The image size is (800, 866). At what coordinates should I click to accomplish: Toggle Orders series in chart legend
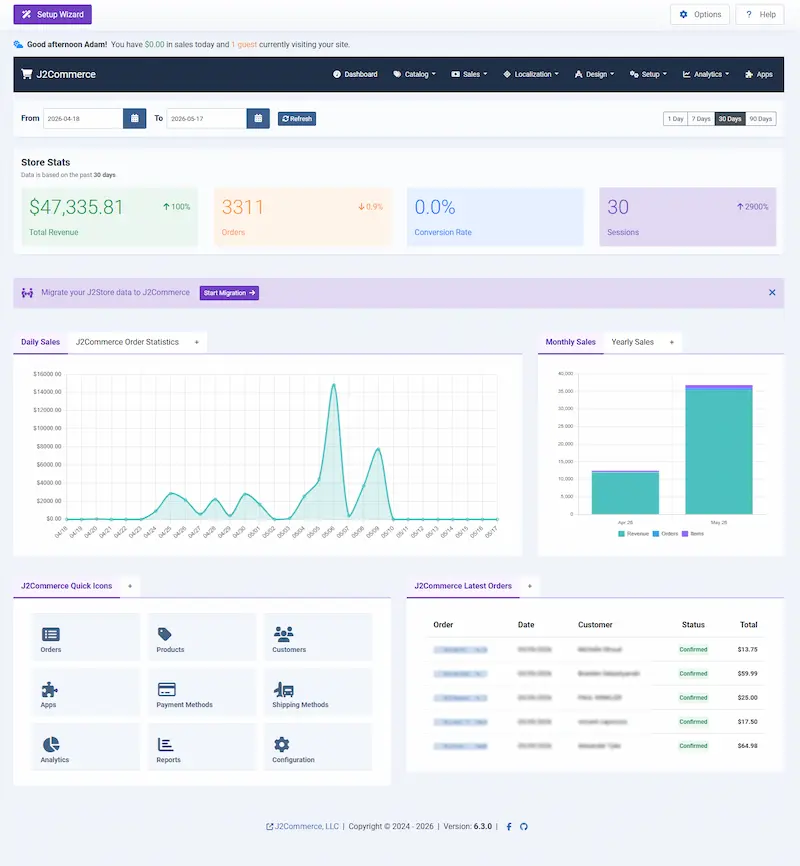[x=665, y=534]
